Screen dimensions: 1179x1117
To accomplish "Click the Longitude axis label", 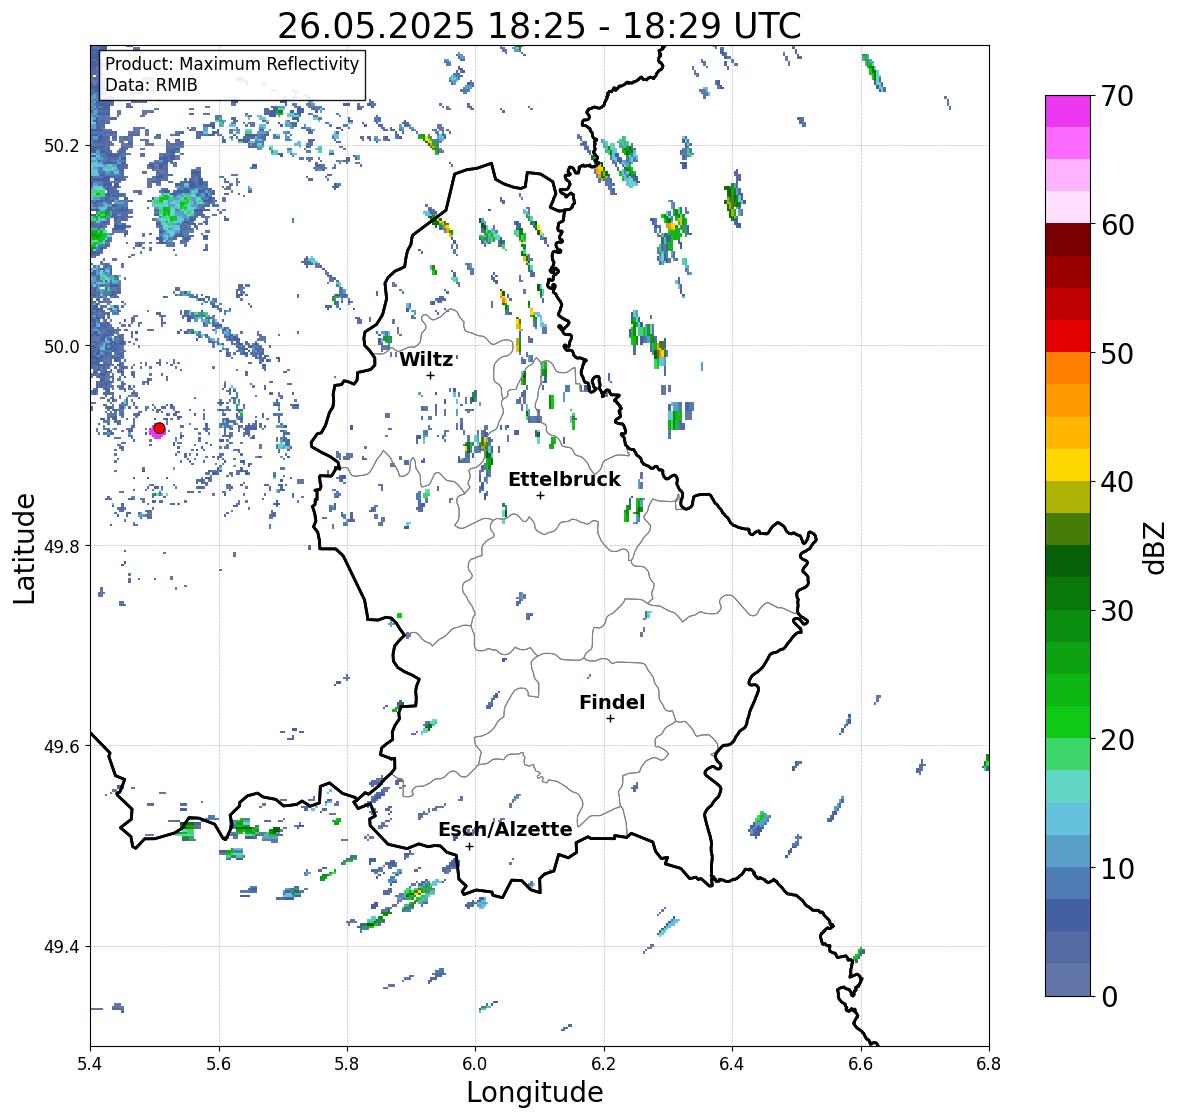I will (x=535, y=1092).
